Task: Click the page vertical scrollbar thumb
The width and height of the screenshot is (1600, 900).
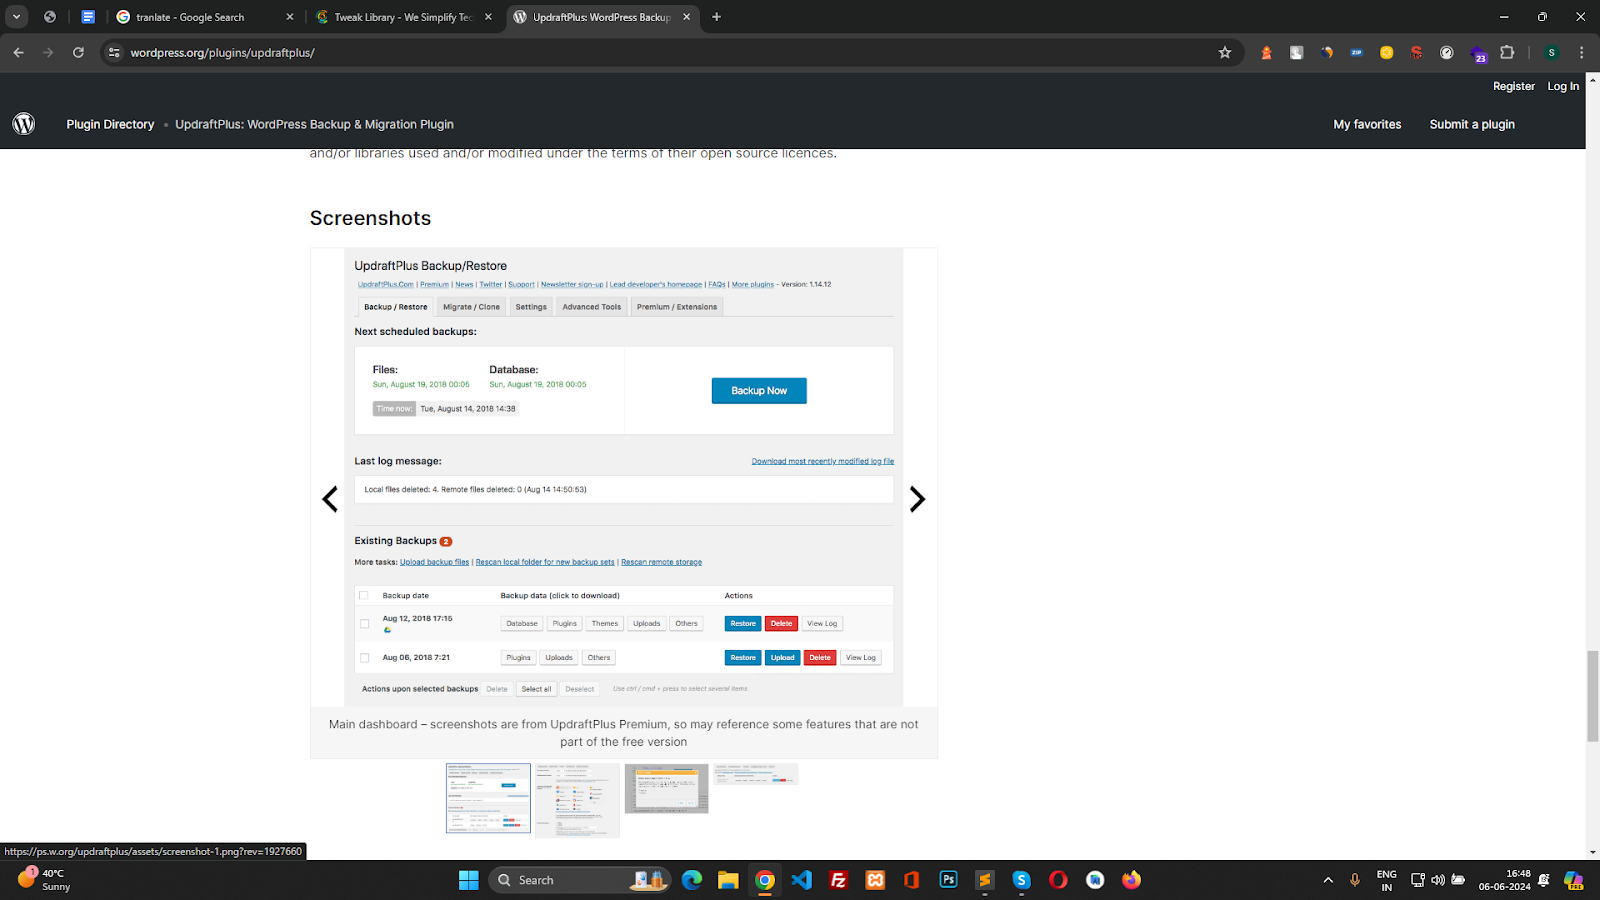Action: click(1592, 696)
